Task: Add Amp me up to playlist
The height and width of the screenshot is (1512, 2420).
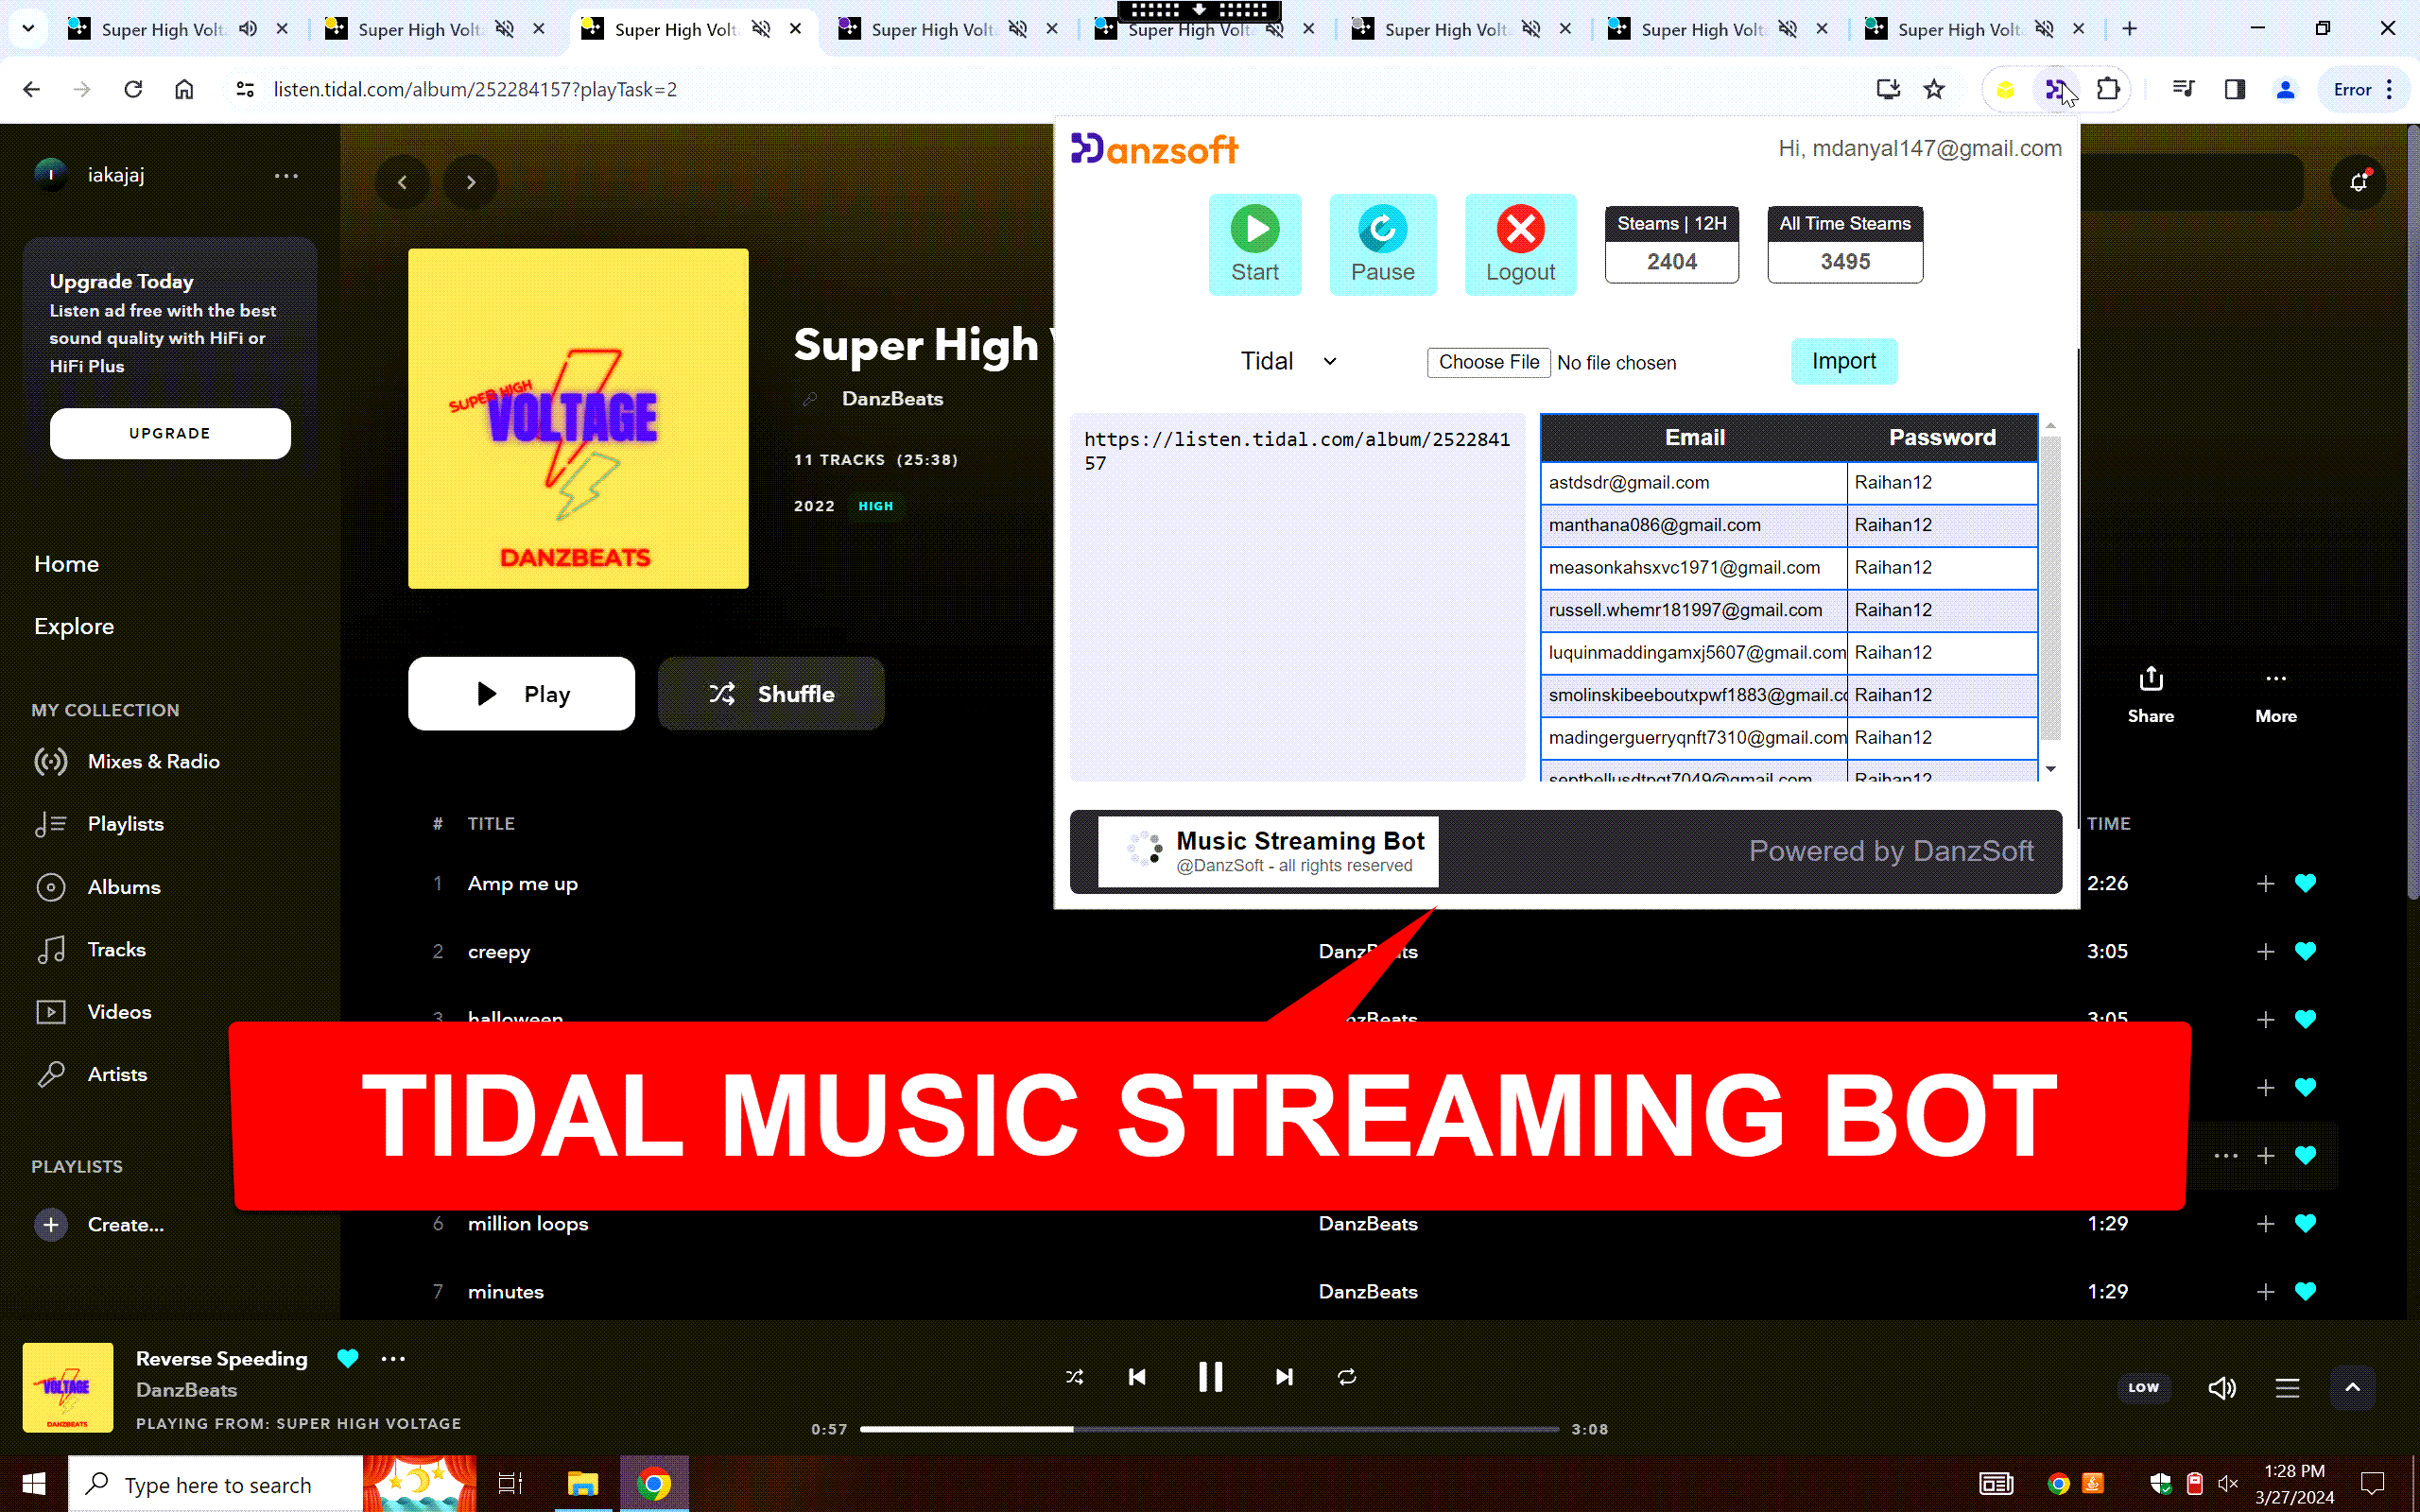Action: click(x=2265, y=883)
